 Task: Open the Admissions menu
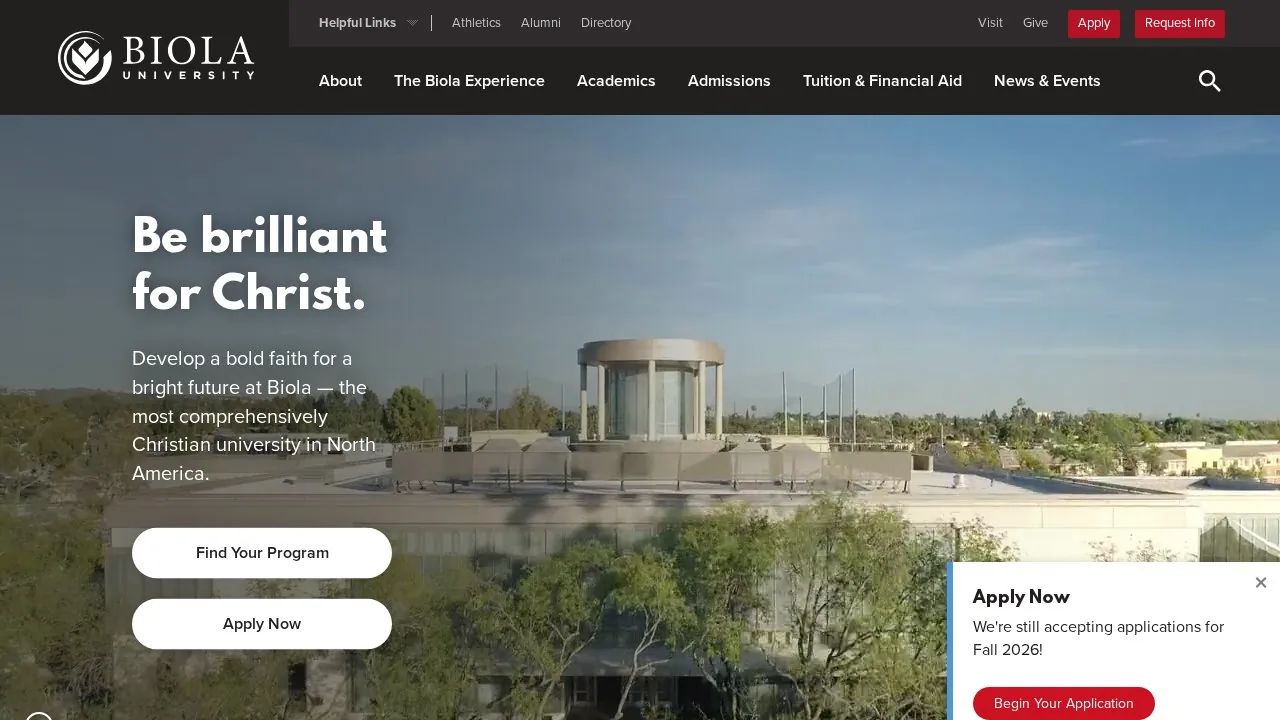729,81
